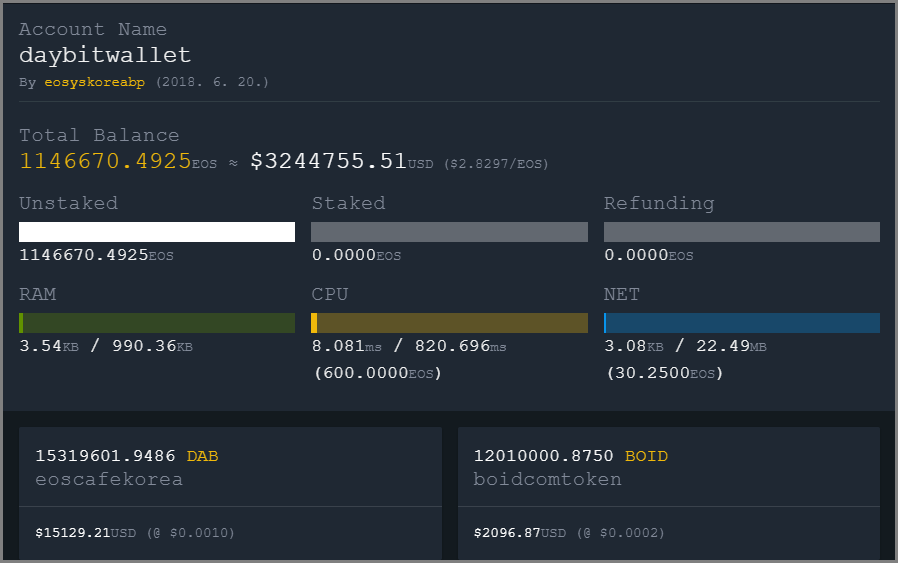The height and width of the screenshot is (563, 898).
Task: Open the eosyskoreabp creator account link
Action: pyautogui.click(x=95, y=82)
